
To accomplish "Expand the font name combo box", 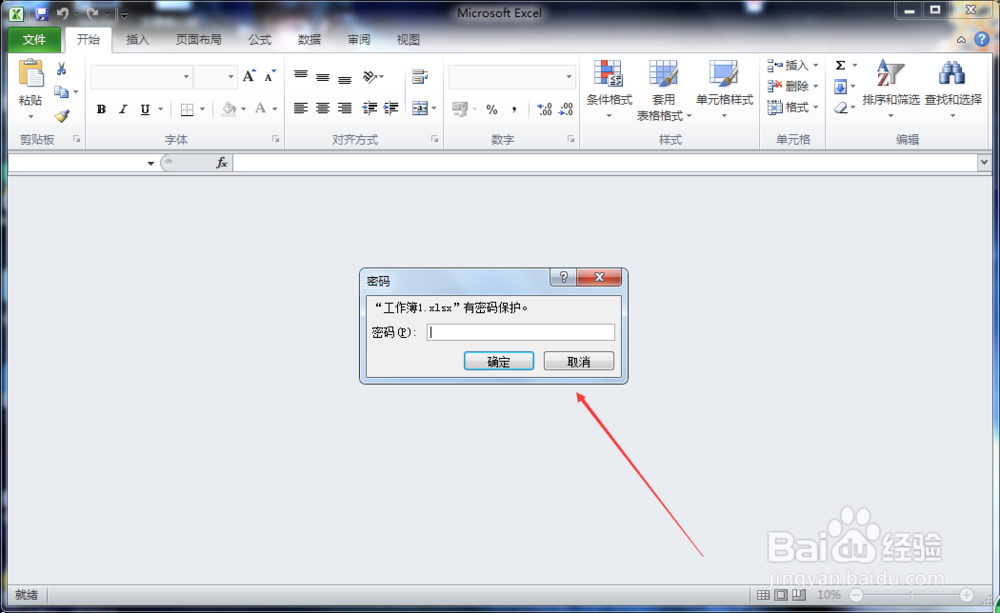I will click(186, 77).
